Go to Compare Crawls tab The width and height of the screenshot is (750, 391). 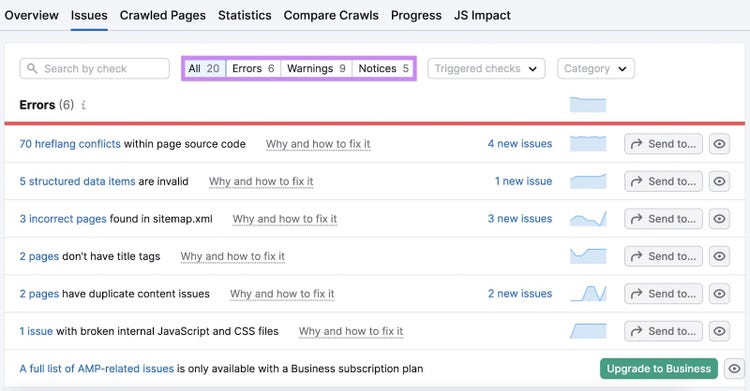(x=331, y=15)
